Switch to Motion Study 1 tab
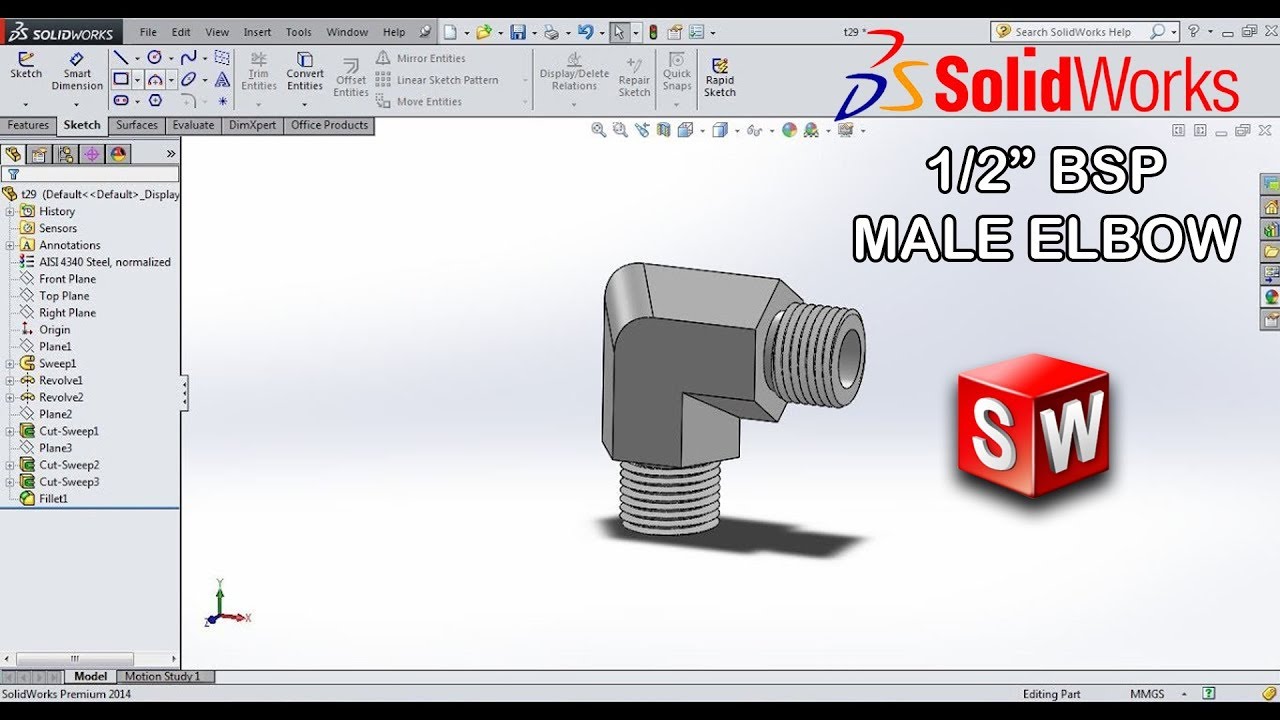The image size is (1280, 720). click(x=162, y=677)
